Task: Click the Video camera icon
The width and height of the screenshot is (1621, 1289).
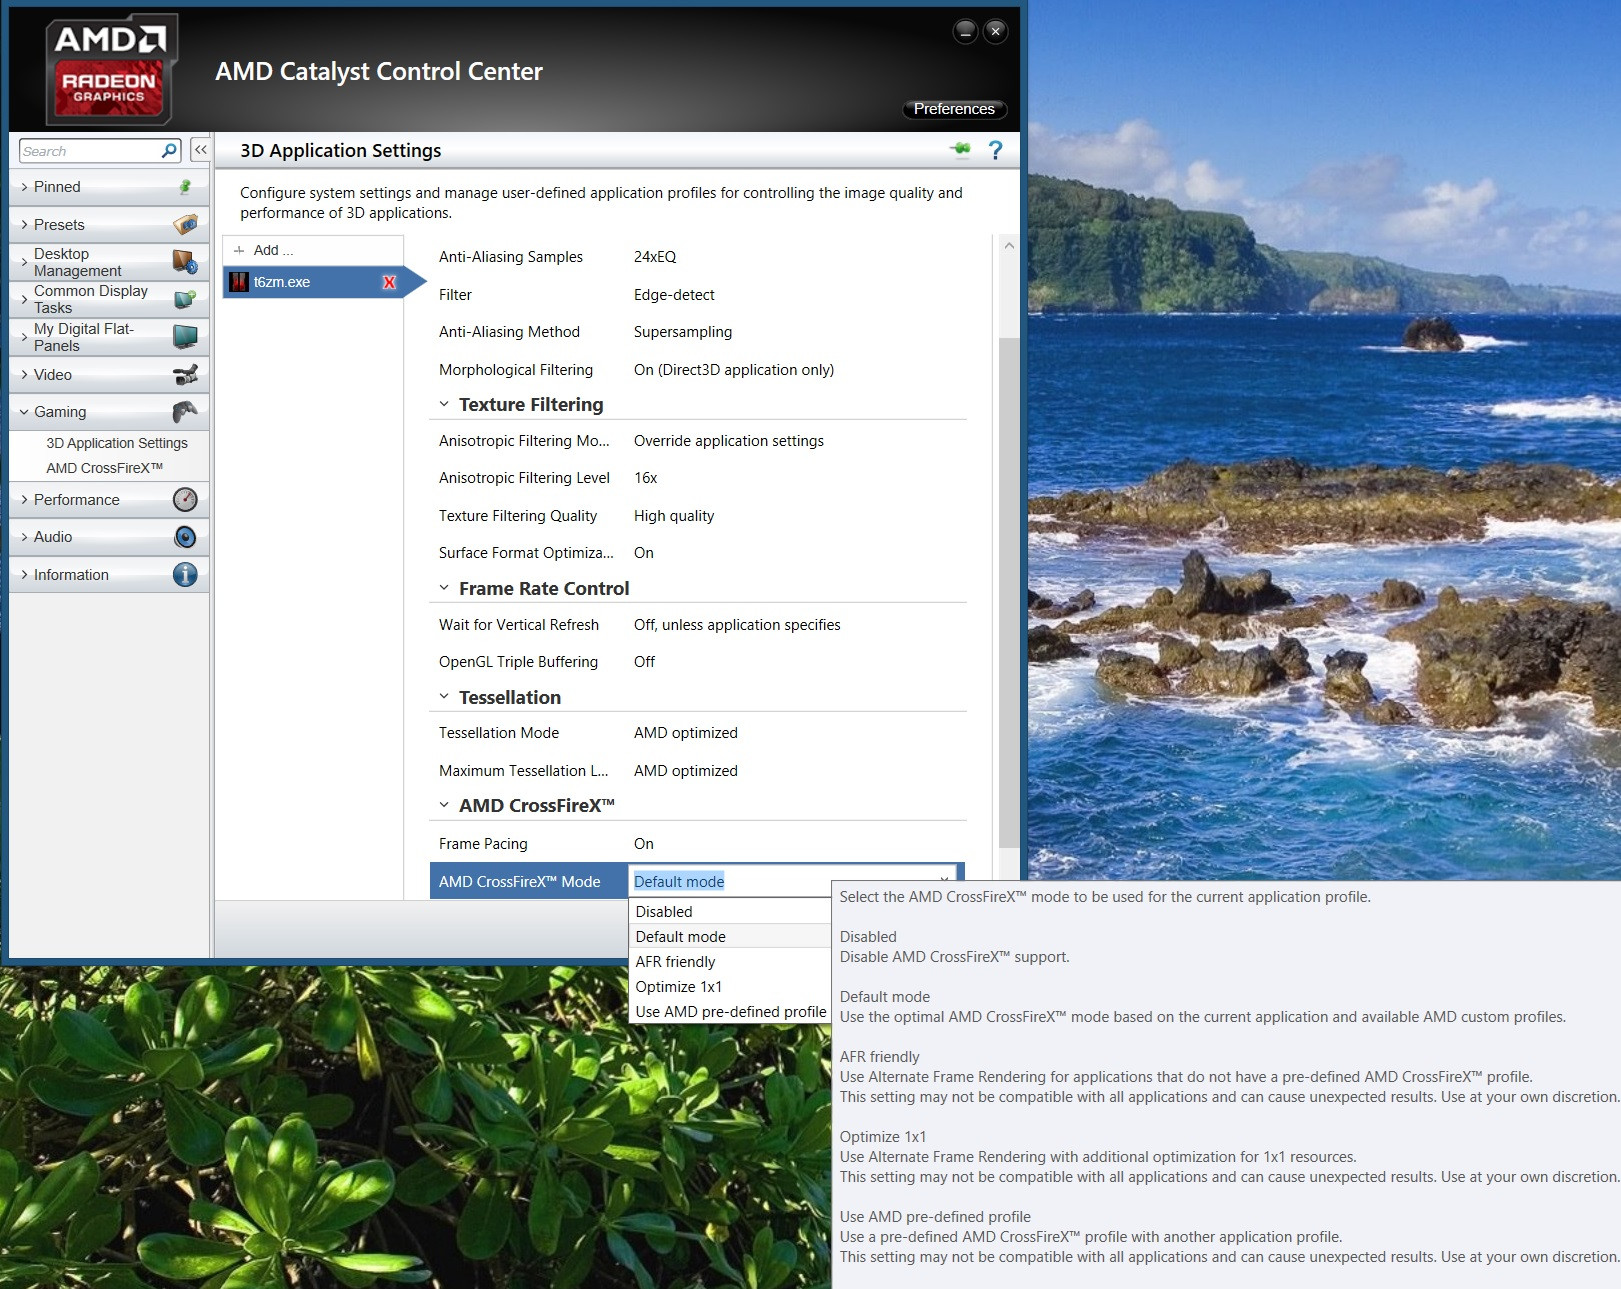Action: pos(185,375)
